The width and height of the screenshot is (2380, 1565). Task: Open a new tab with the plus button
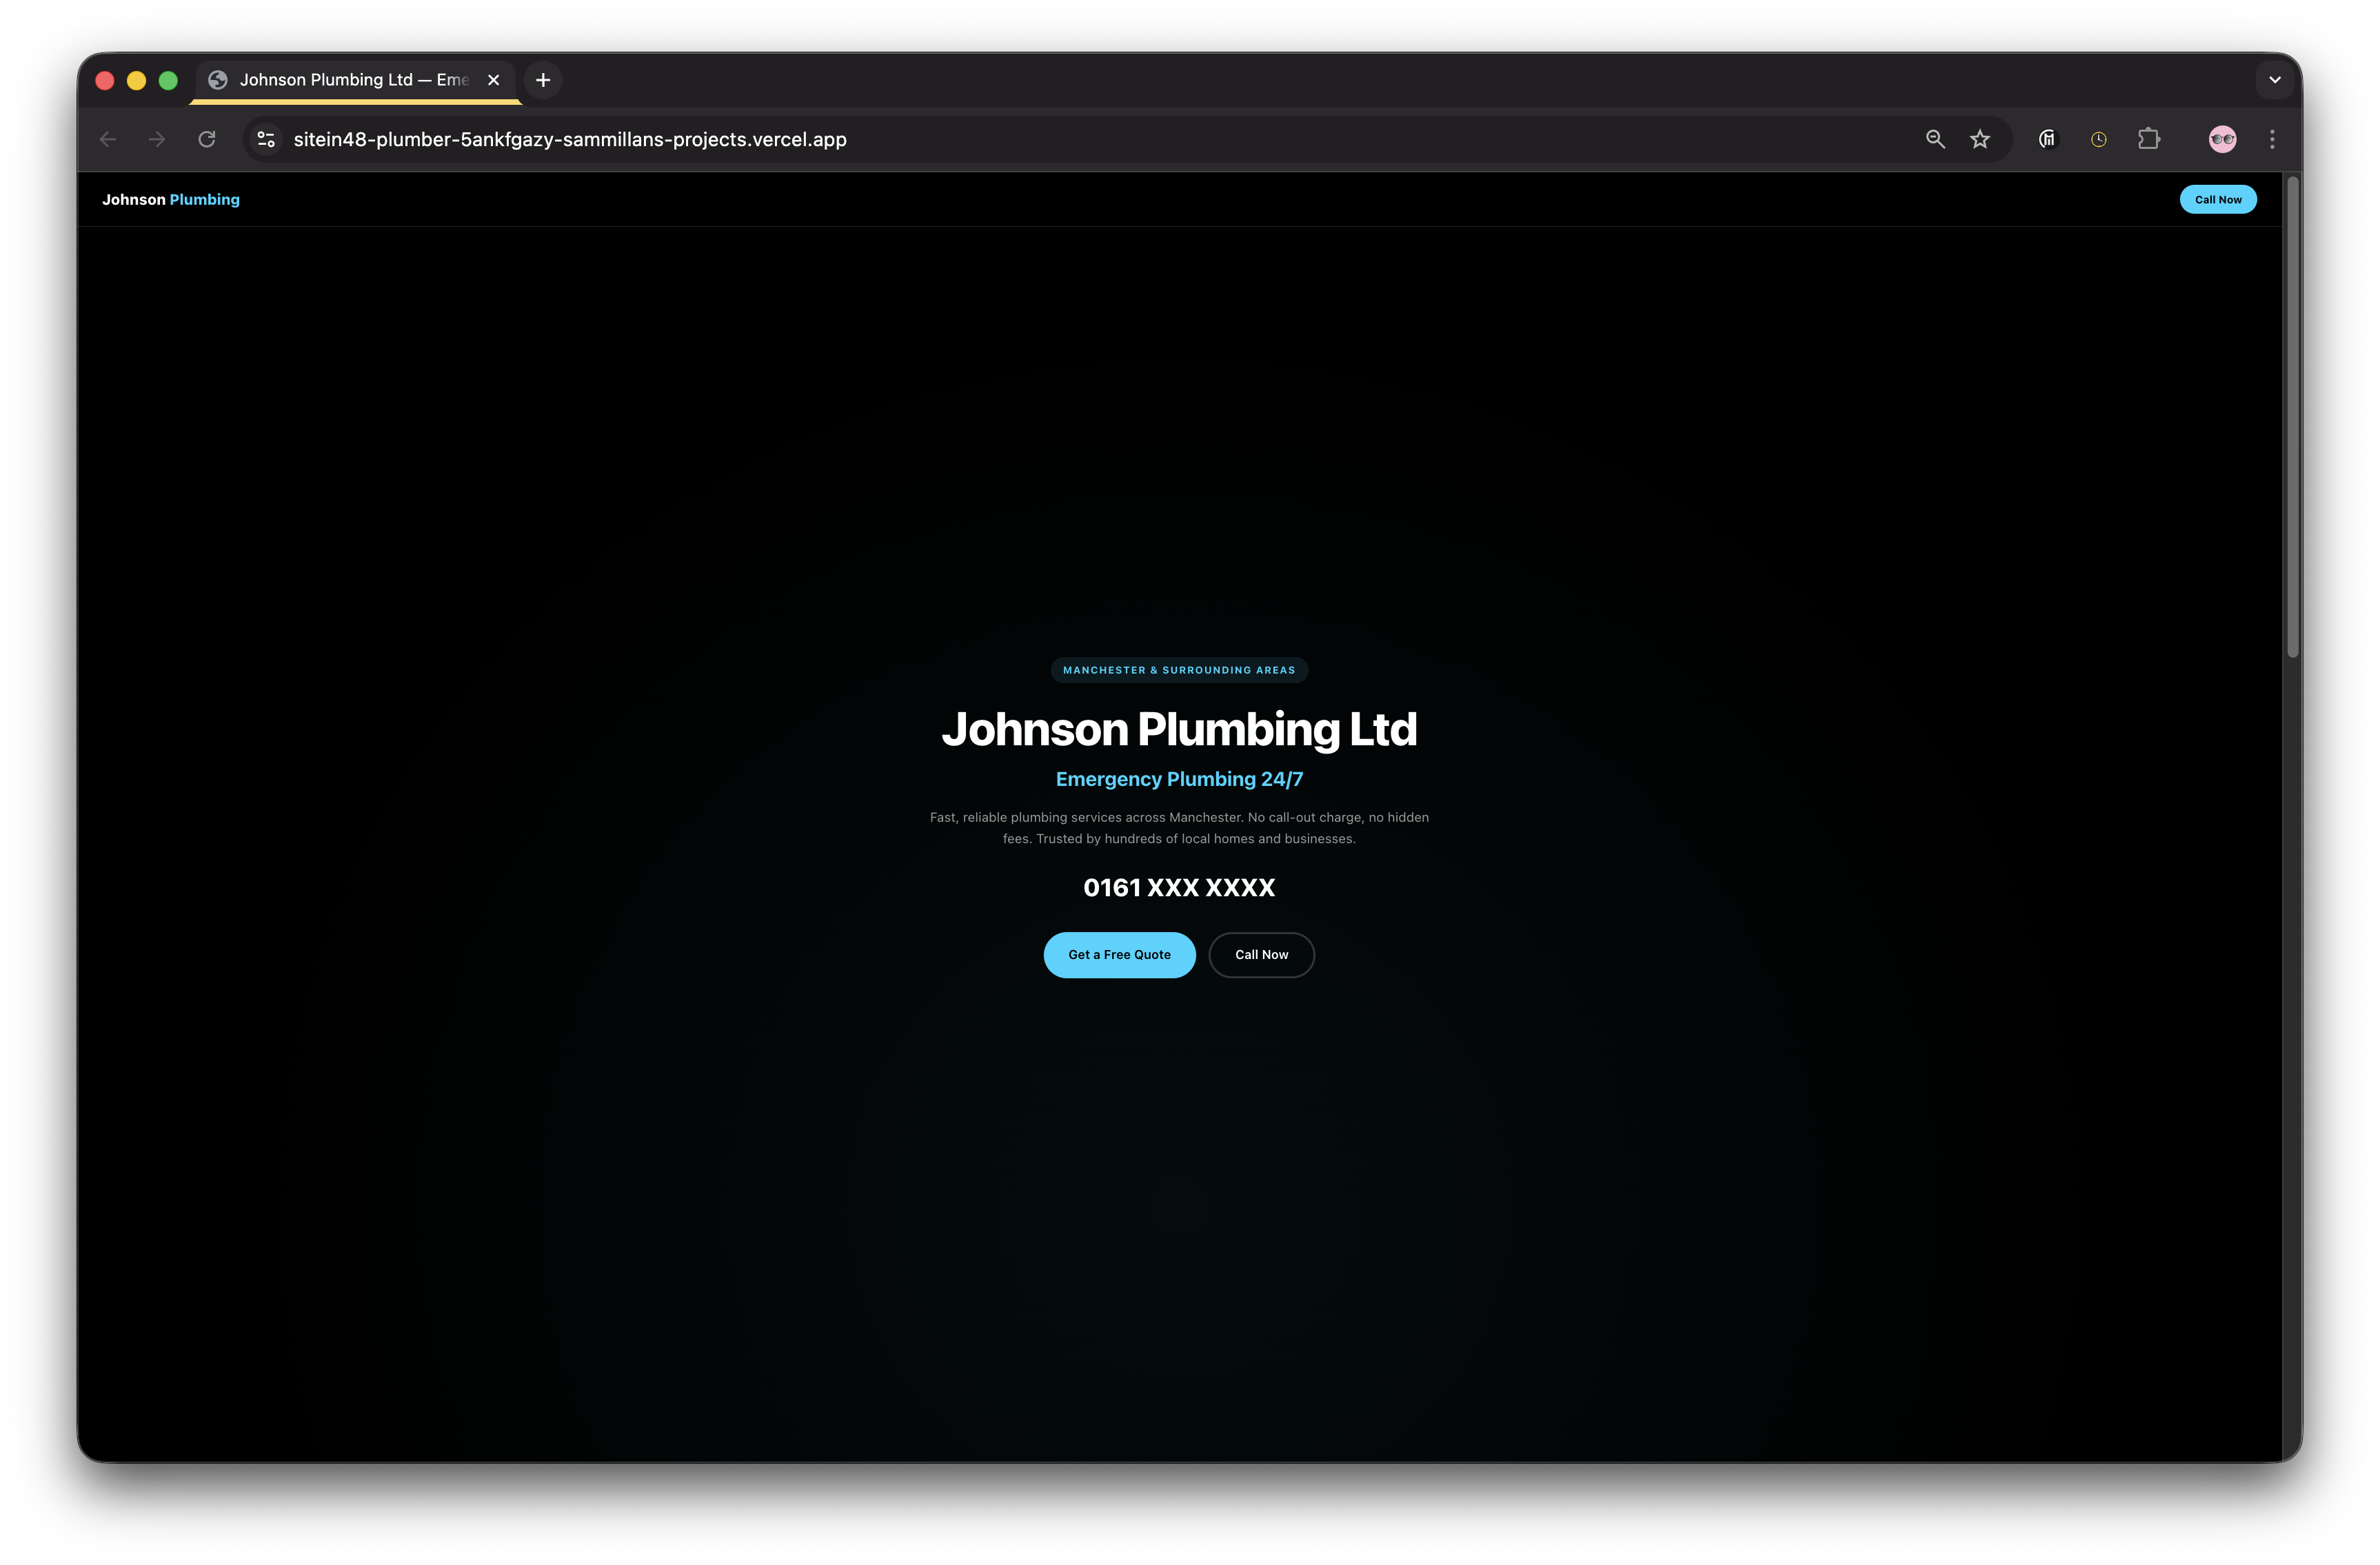(x=543, y=80)
